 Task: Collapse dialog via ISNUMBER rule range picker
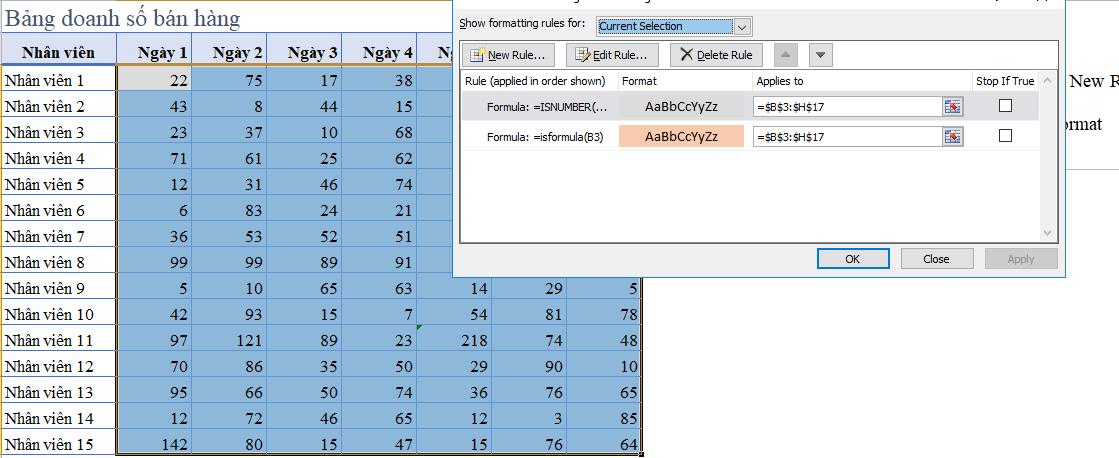click(952, 106)
